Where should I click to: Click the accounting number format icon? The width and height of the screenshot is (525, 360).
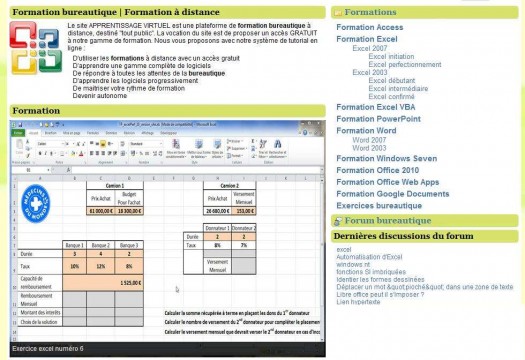coord(134,153)
